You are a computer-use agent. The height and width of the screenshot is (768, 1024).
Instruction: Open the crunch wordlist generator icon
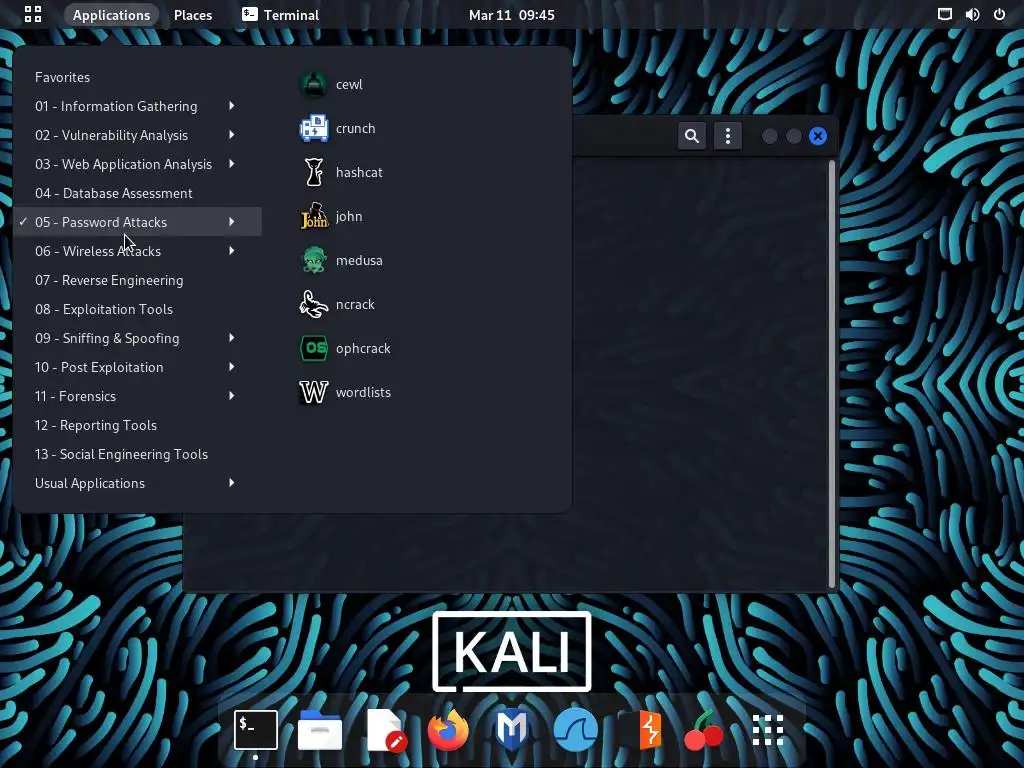click(x=313, y=129)
